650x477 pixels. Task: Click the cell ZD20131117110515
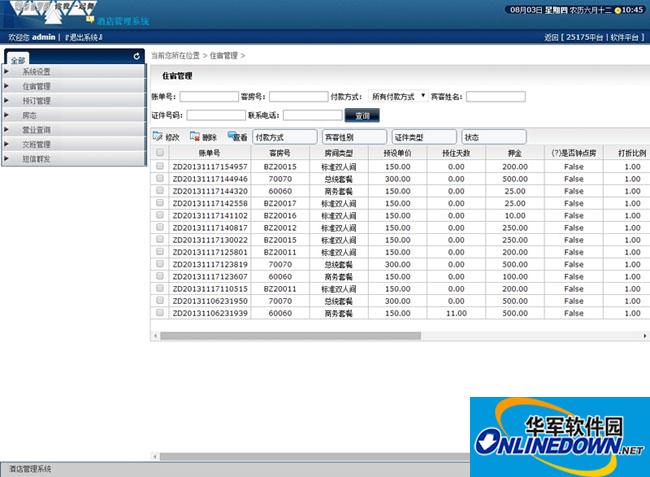tap(210, 288)
